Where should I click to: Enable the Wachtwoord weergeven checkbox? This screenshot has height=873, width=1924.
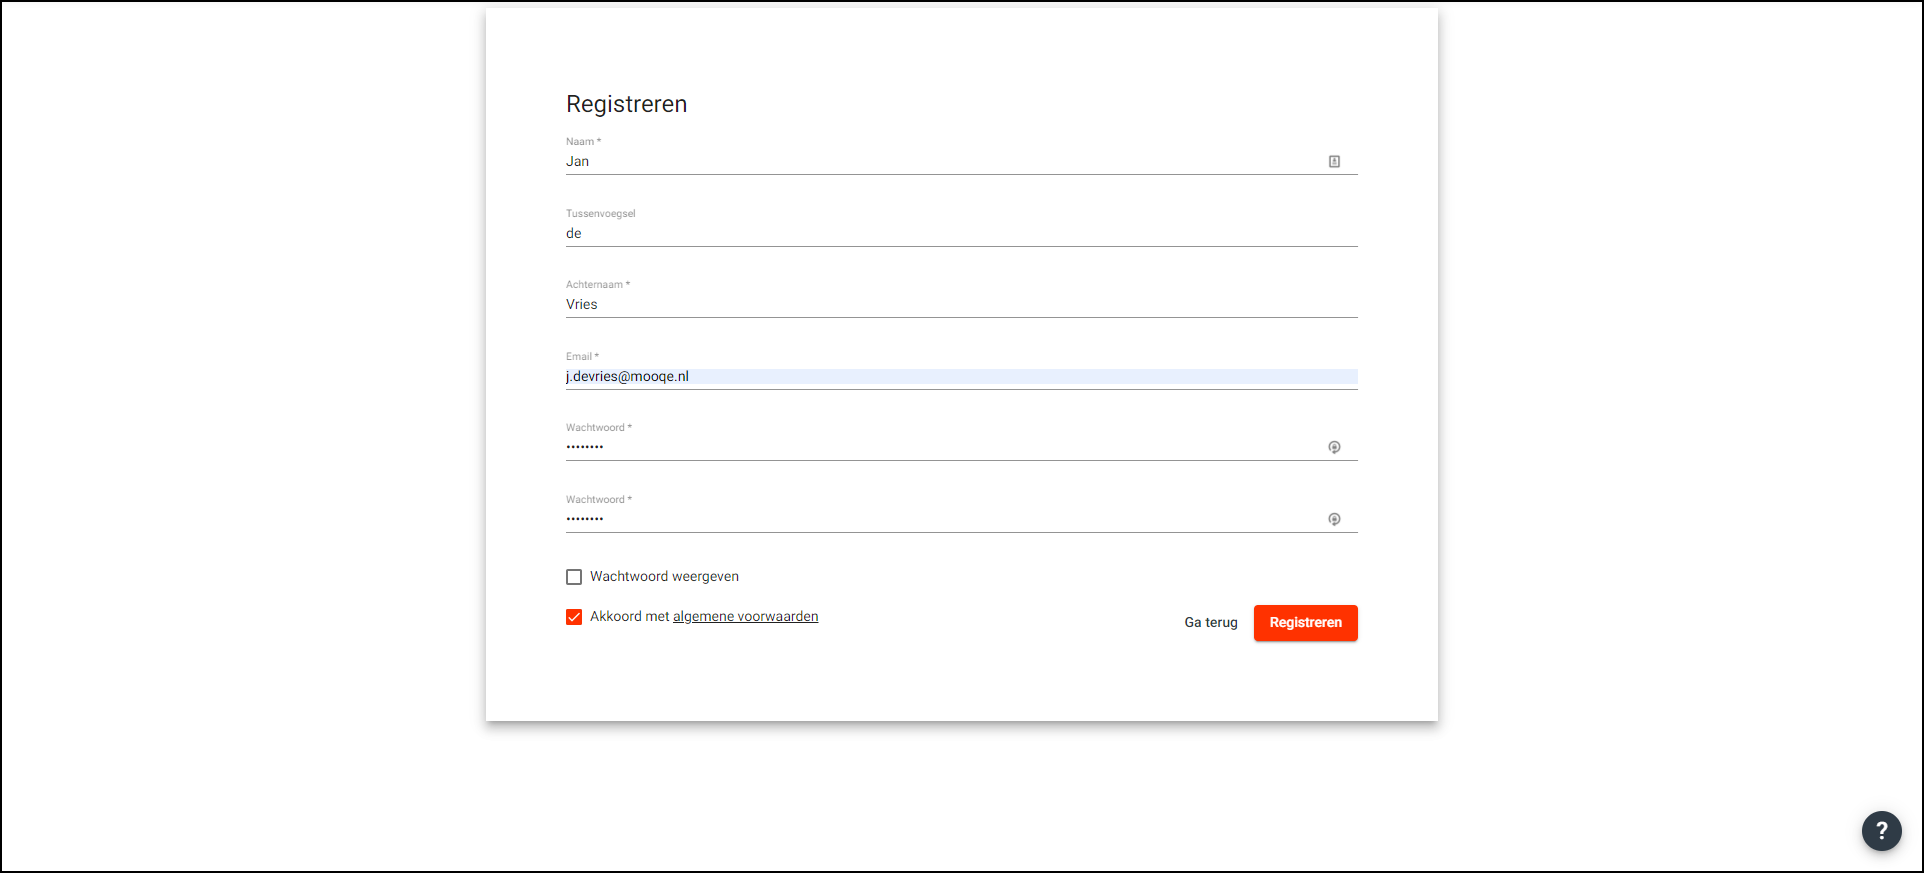click(x=574, y=577)
